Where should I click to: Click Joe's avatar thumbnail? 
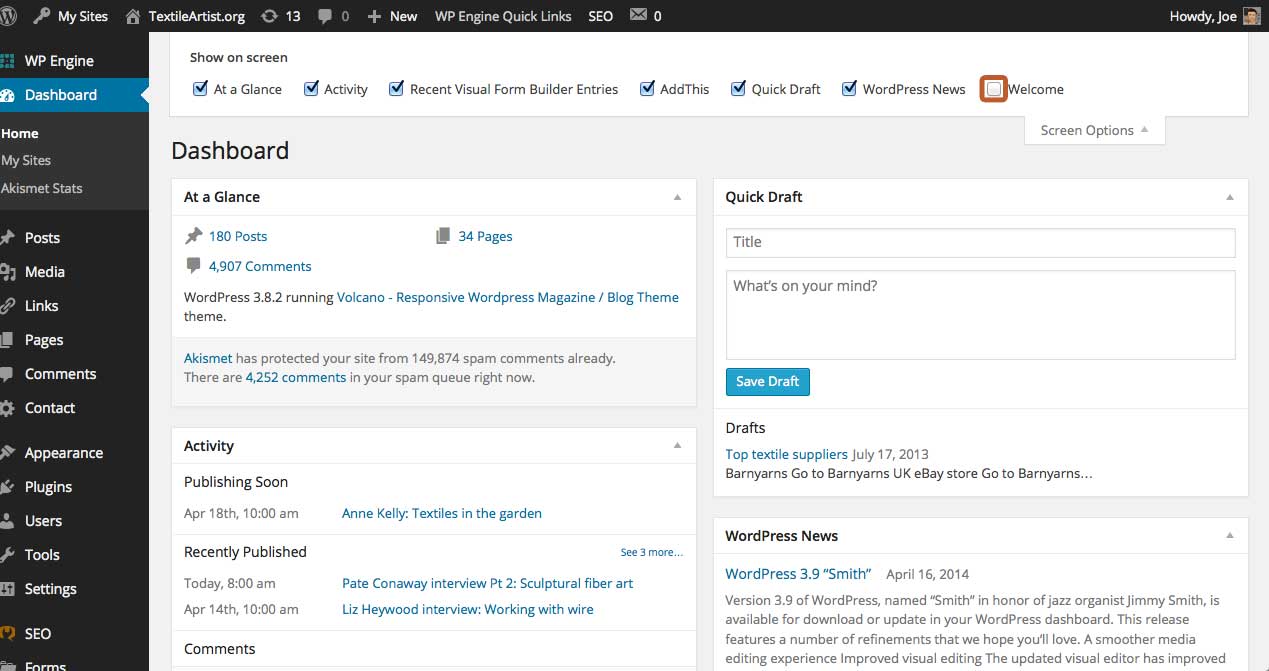click(1252, 16)
